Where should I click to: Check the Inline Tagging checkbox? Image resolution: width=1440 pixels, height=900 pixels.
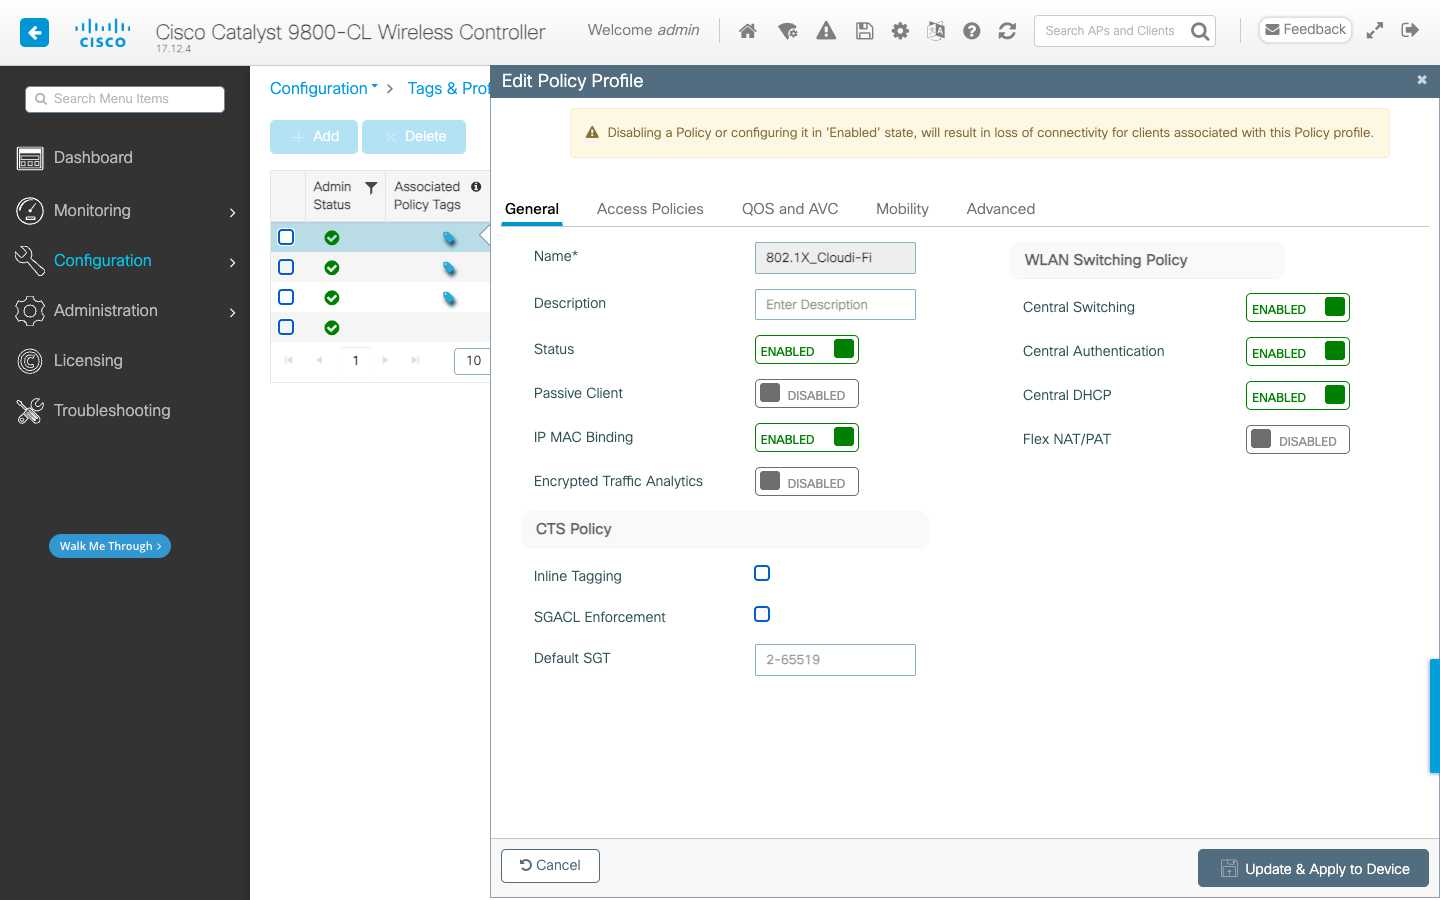762,573
